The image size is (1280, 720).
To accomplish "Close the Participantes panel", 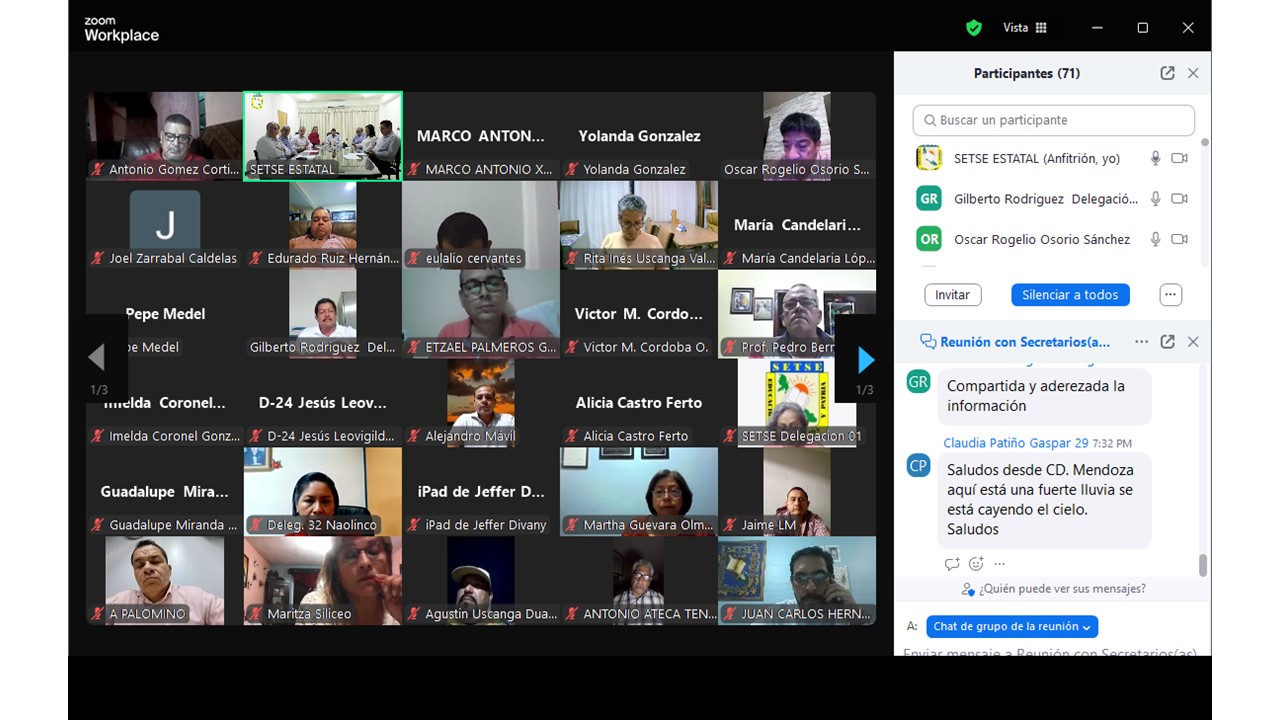I will click(x=1193, y=73).
